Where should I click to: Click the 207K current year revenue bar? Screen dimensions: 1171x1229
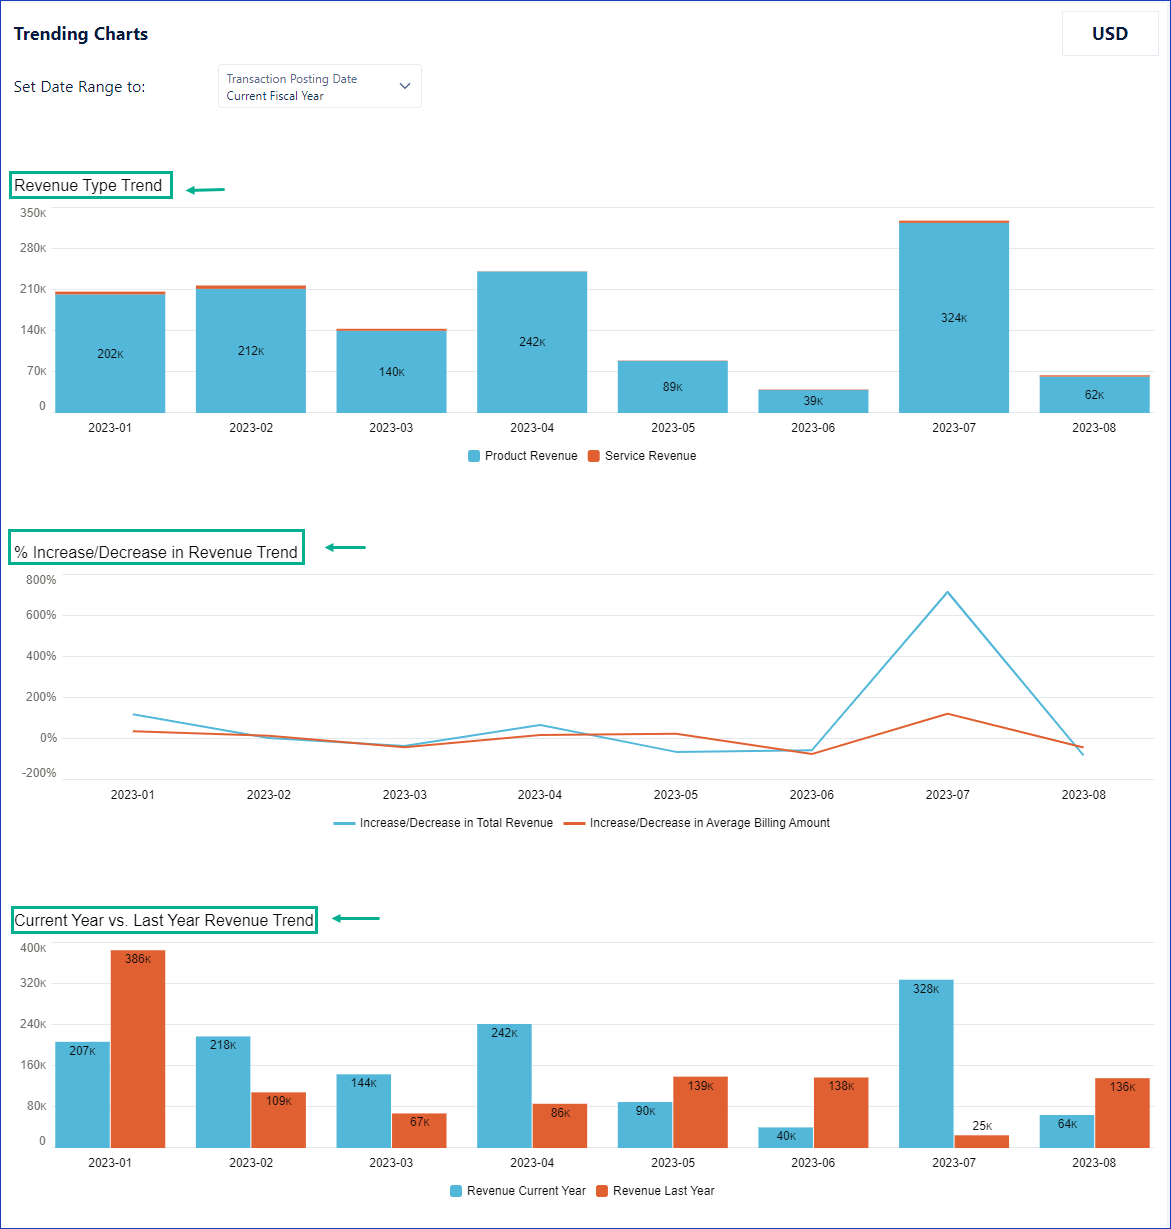coord(82,1094)
